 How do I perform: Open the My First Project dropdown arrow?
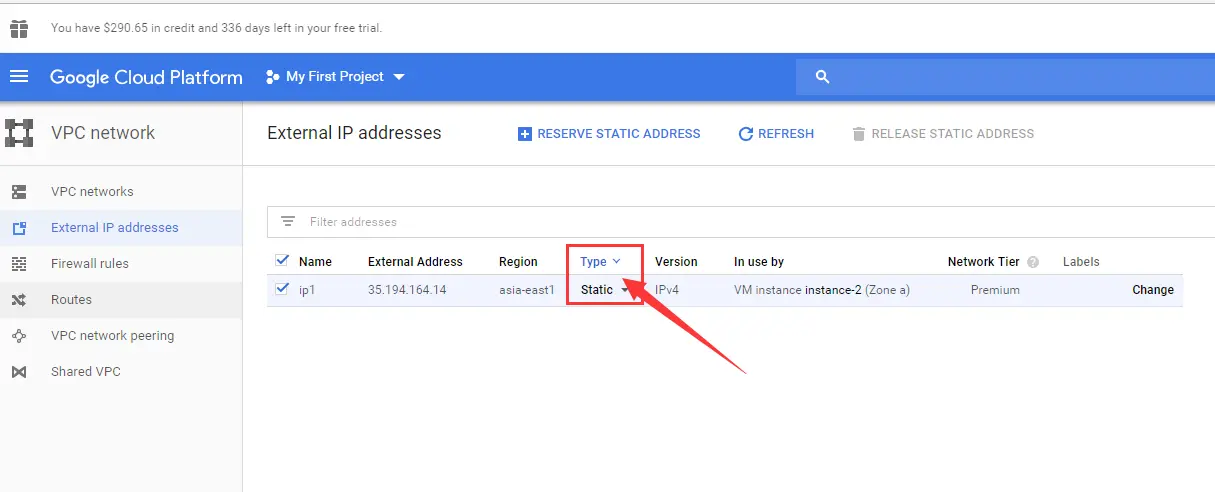pyautogui.click(x=399, y=77)
